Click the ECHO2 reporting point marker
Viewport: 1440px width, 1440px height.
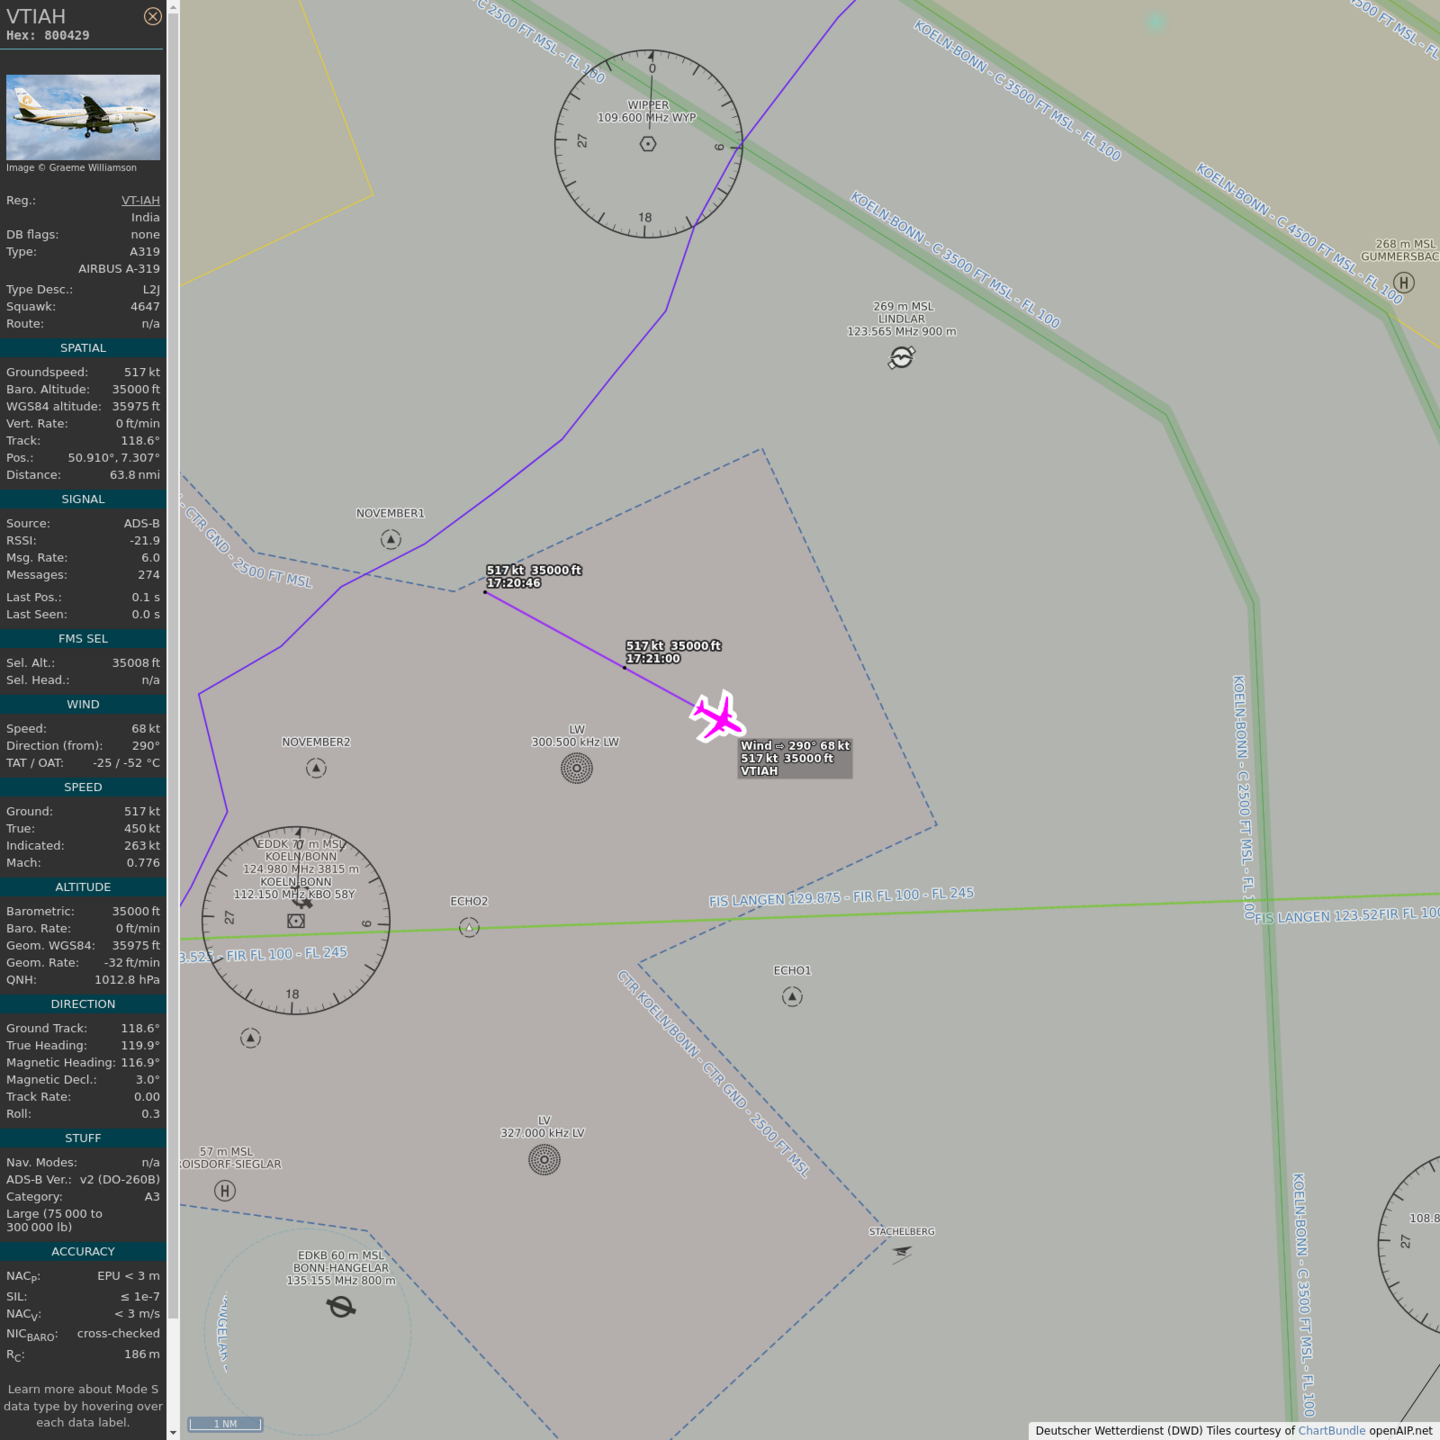pos(469,928)
